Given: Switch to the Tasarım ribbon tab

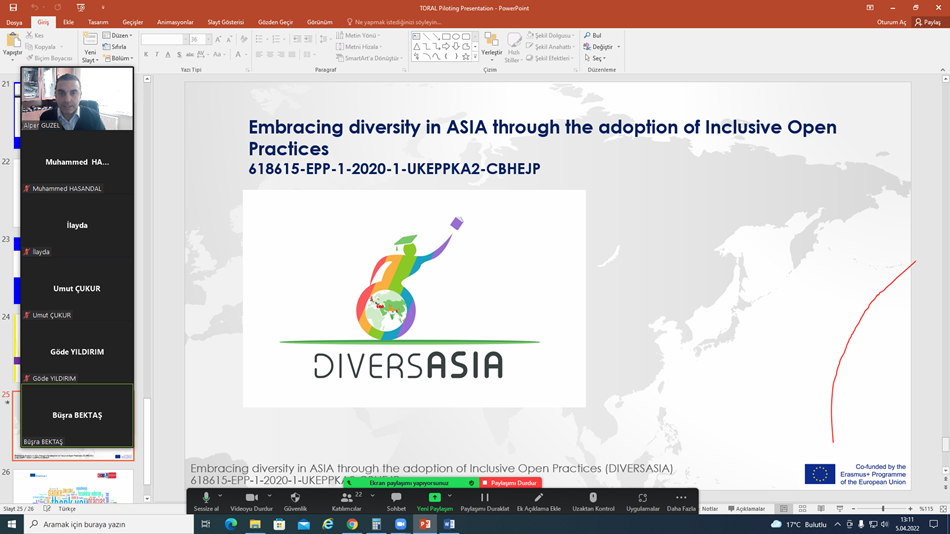Looking at the screenshot, I should click(x=98, y=22).
